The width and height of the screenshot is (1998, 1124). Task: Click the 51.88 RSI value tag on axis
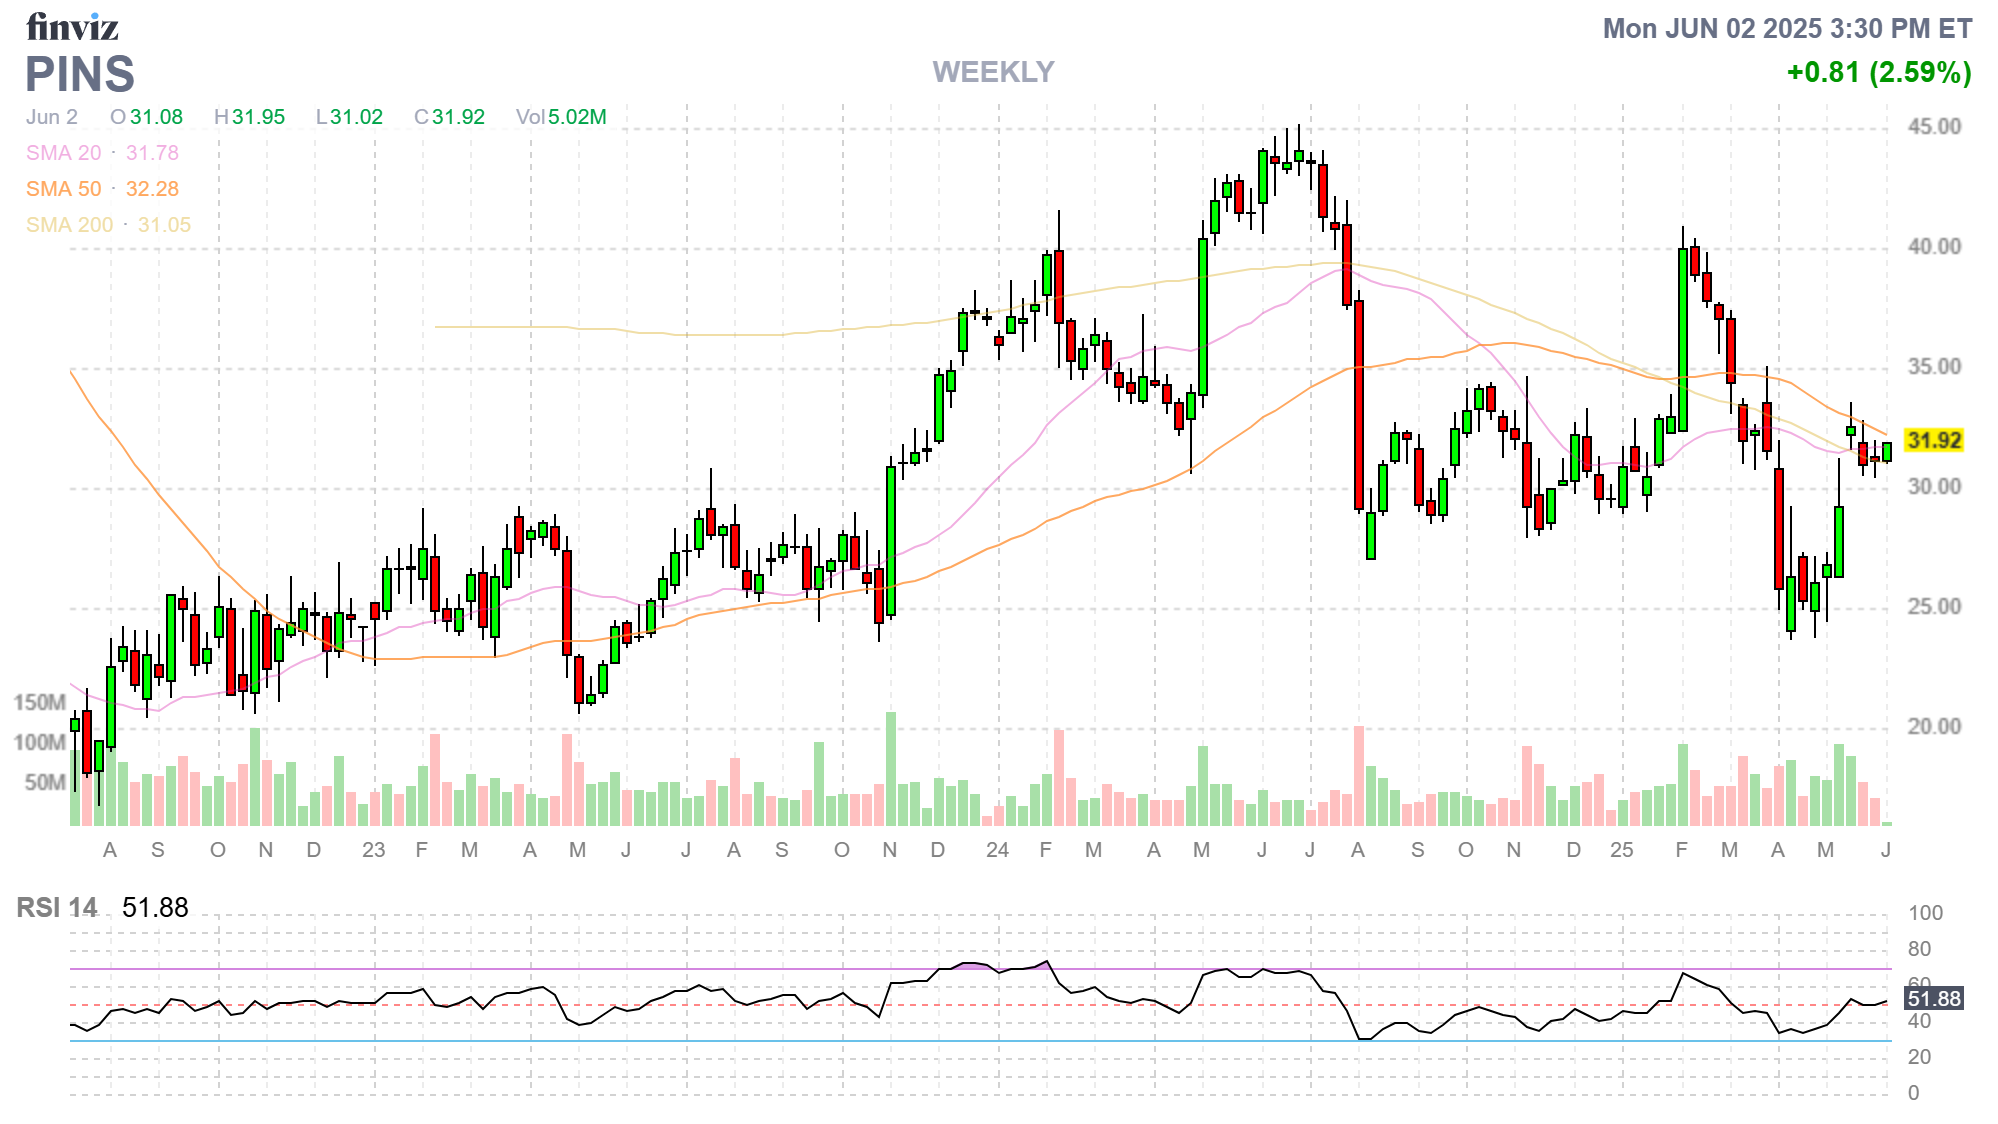[x=1934, y=998]
